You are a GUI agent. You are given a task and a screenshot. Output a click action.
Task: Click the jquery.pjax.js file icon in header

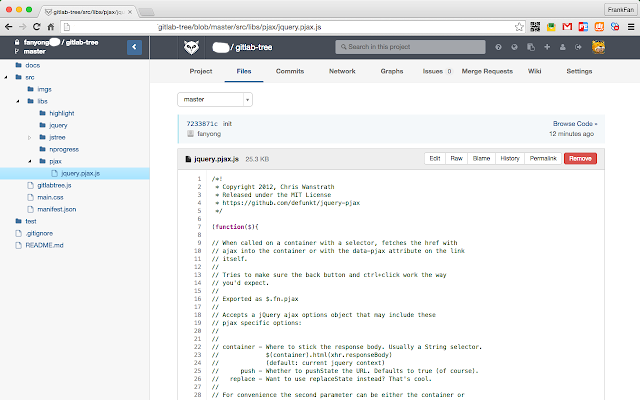[x=188, y=159]
